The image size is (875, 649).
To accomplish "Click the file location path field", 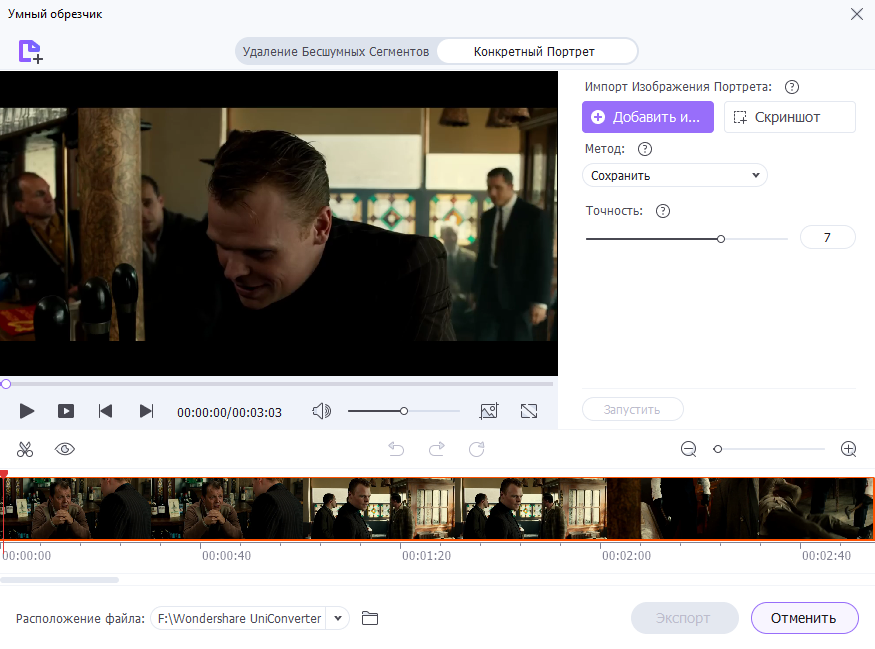I will tap(239, 618).
